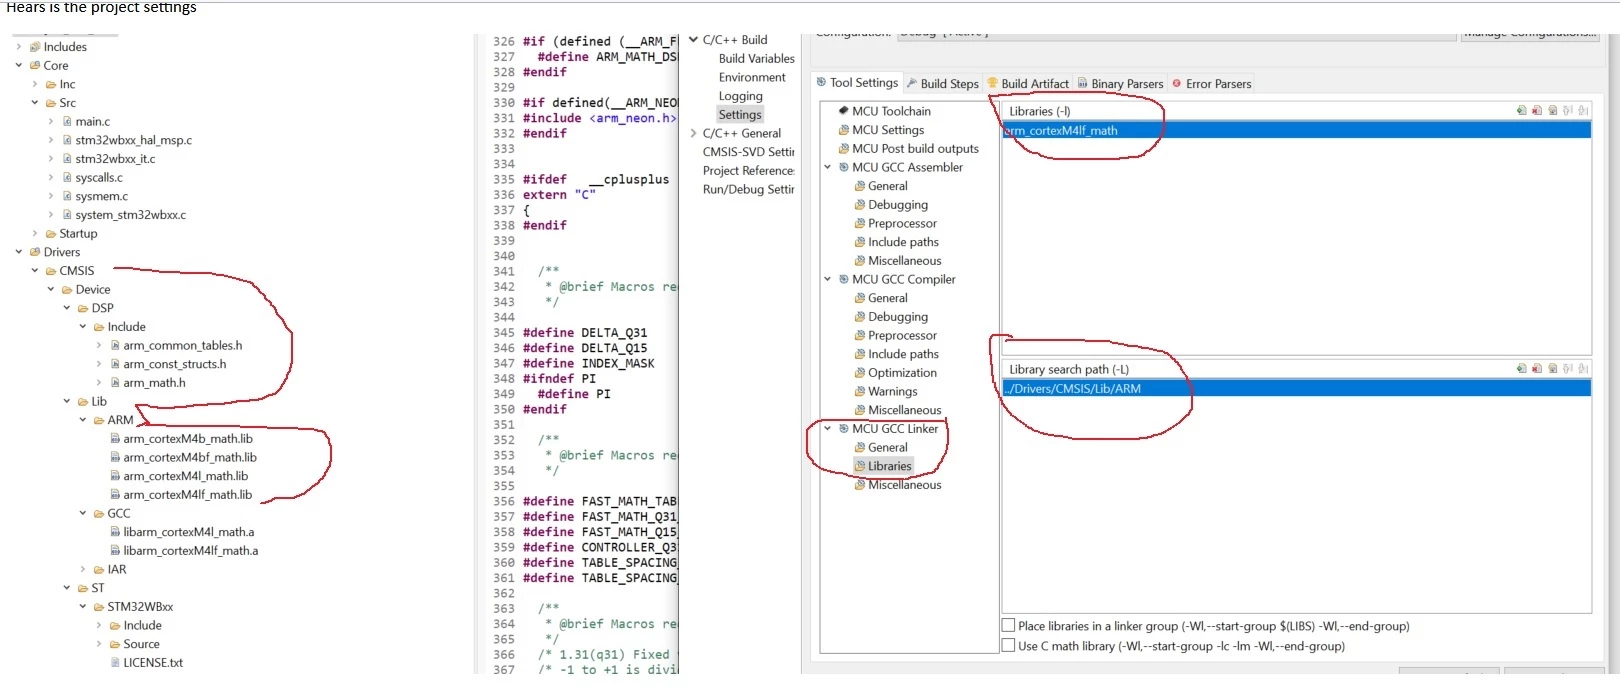Collapse the MCU GCC Linker tree node
1620x694 pixels.
pyautogui.click(x=828, y=429)
